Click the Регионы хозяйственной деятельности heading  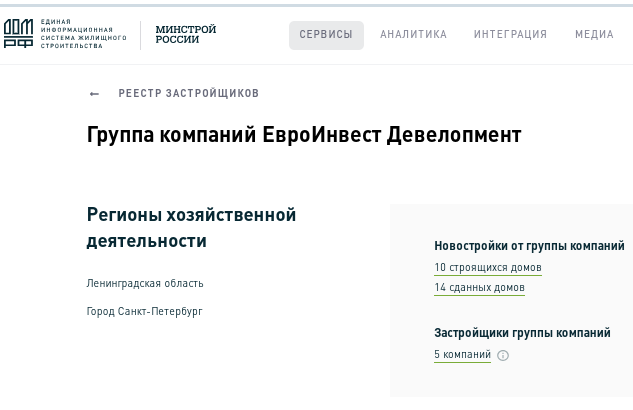click(191, 228)
